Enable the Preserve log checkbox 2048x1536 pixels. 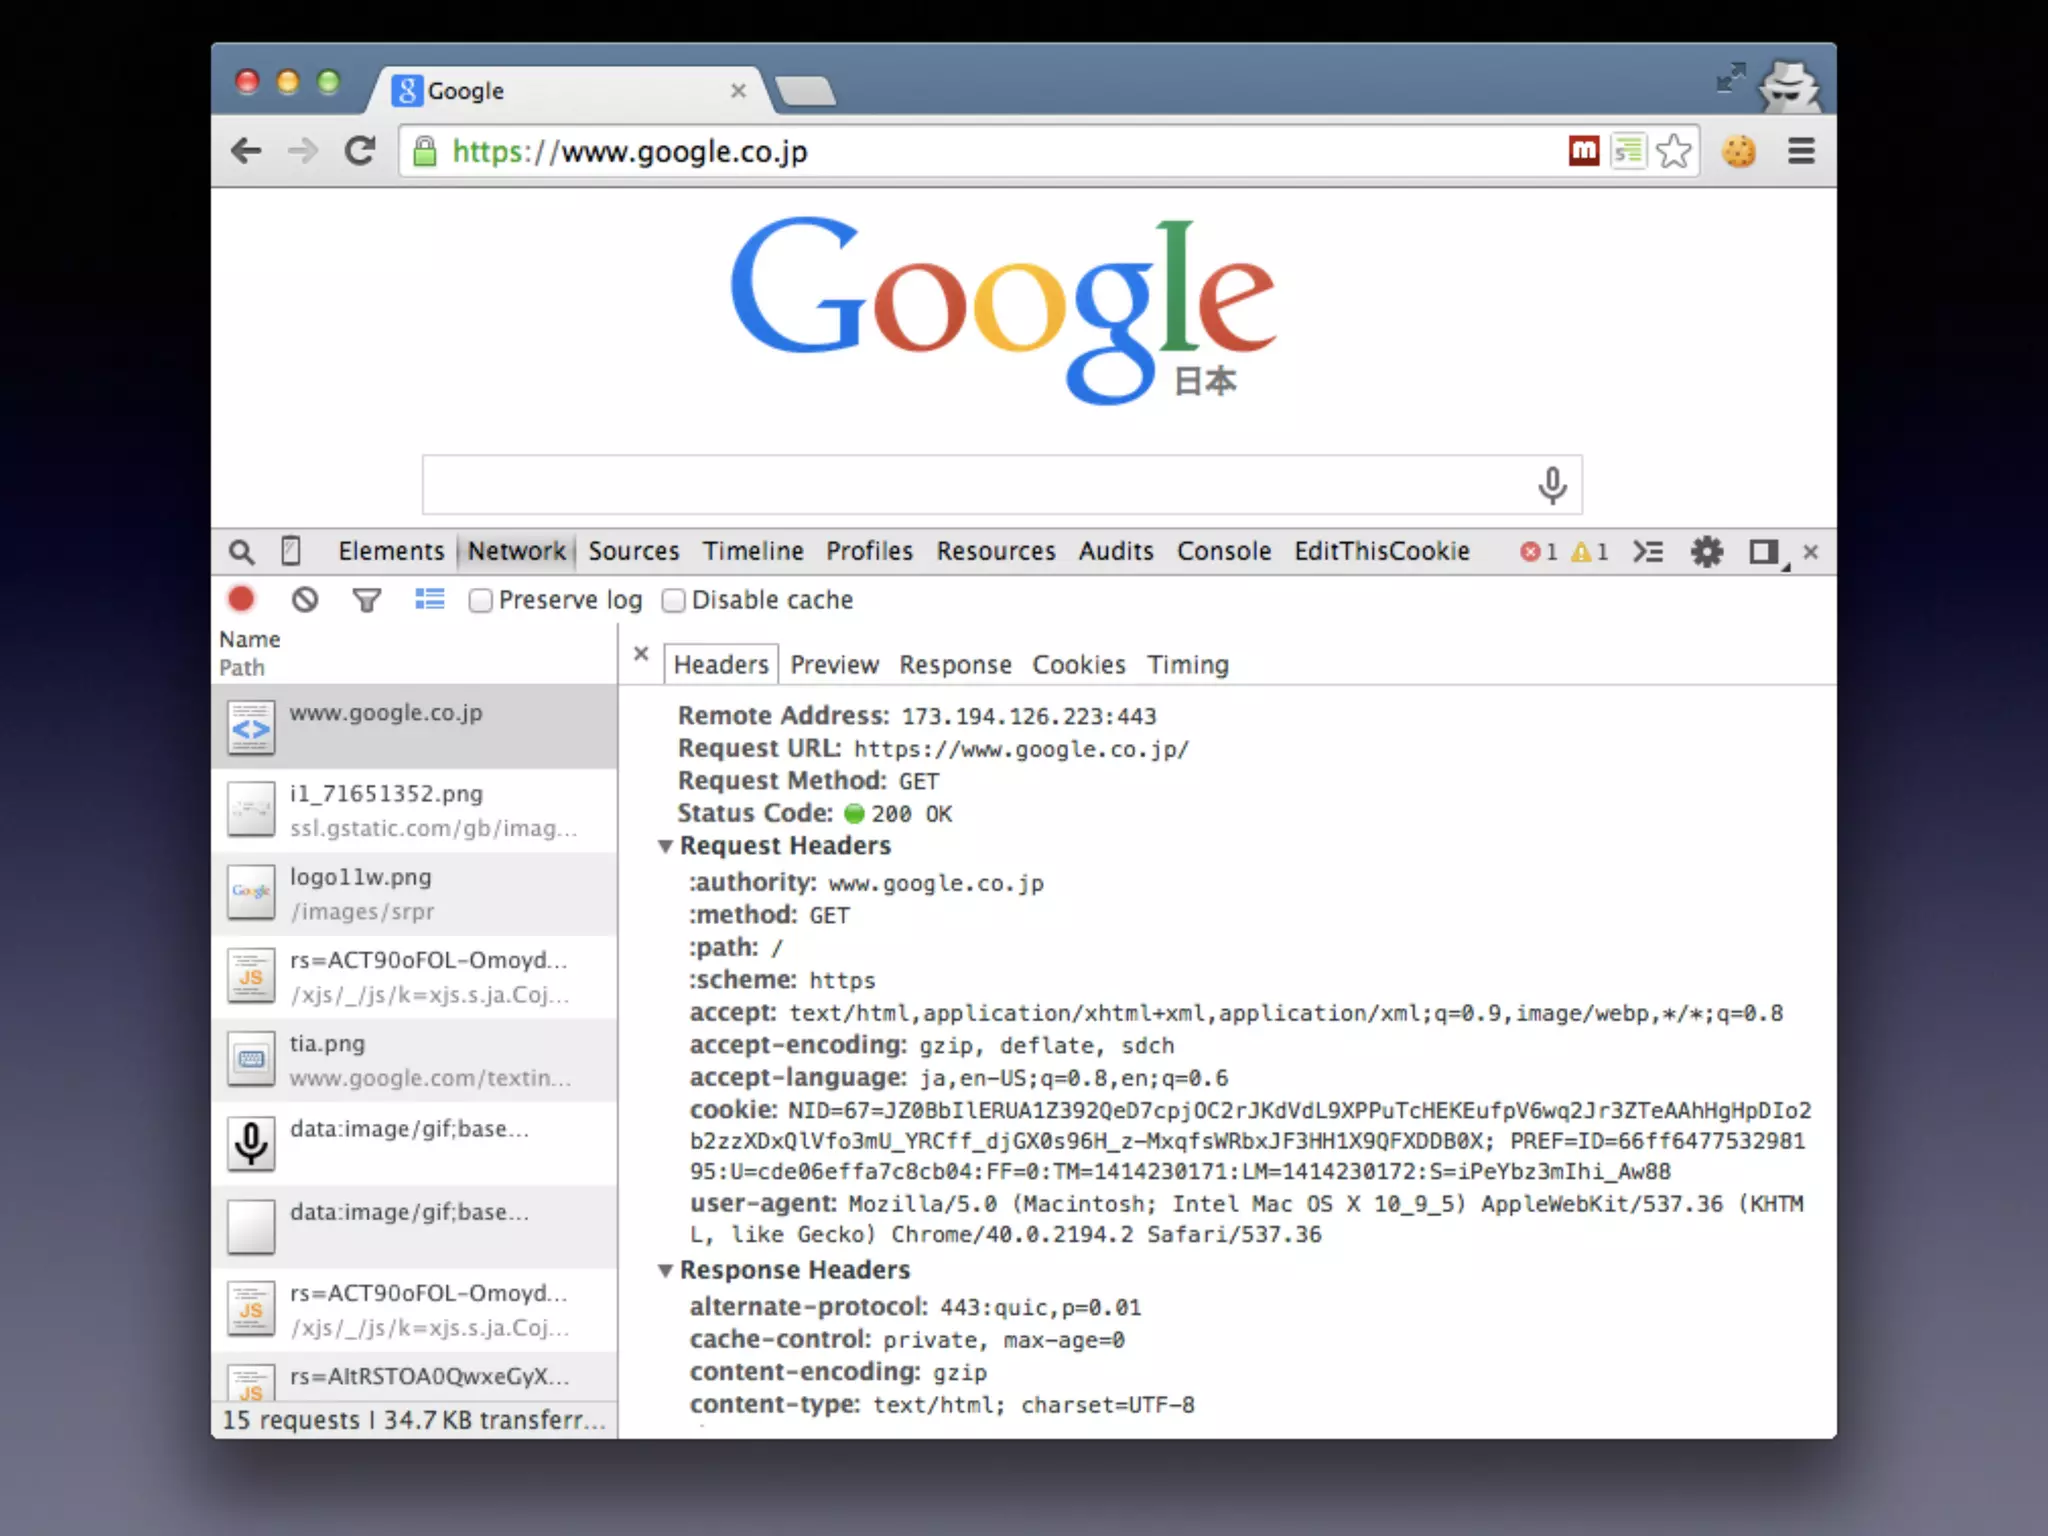[x=481, y=600]
